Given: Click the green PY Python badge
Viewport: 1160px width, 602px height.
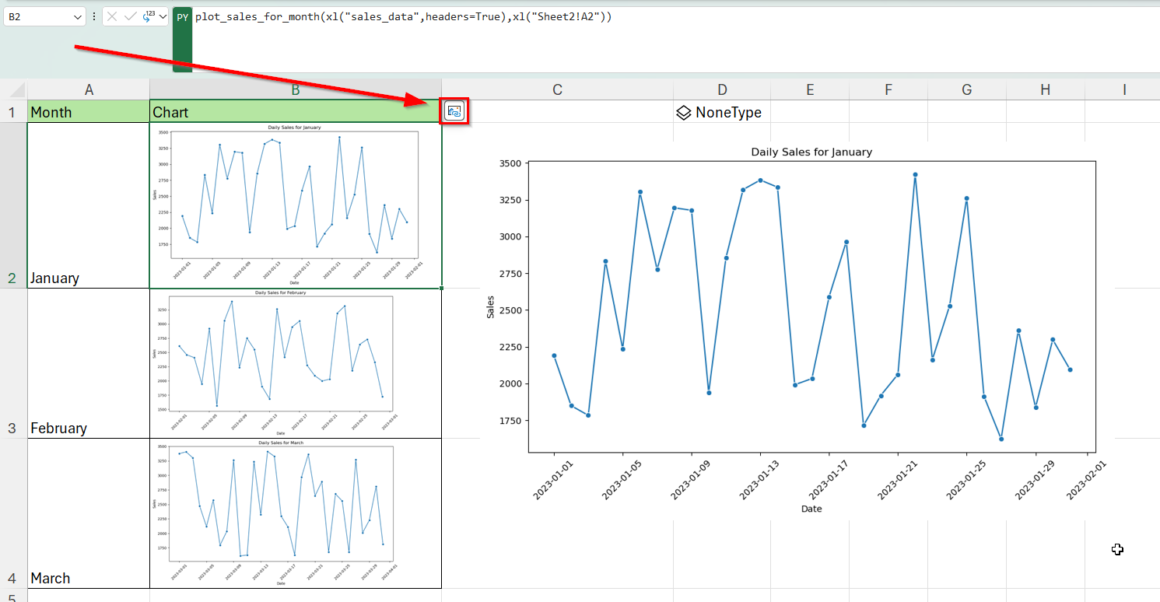Looking at the screenshot, I should (x=181, y=16).
